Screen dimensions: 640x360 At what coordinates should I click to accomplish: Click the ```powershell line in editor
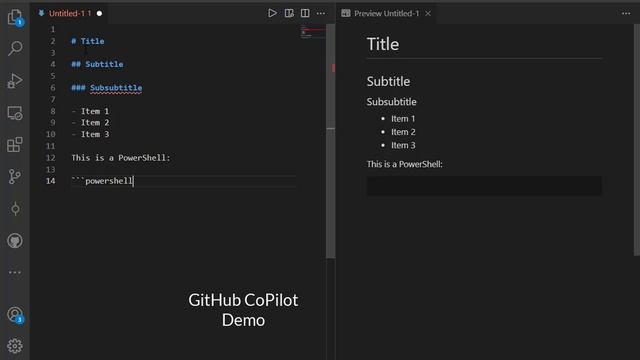pyautogui.click(x=102, y=181)
